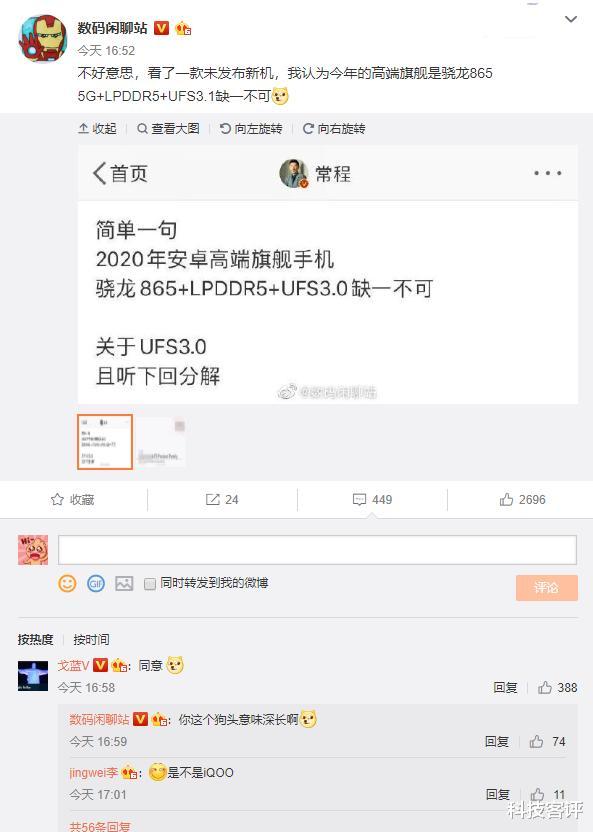The width and height of the screenshot is (593, 832).
Task: Select the first orange-bordered image thumbnail
Action: click(105, 442)
